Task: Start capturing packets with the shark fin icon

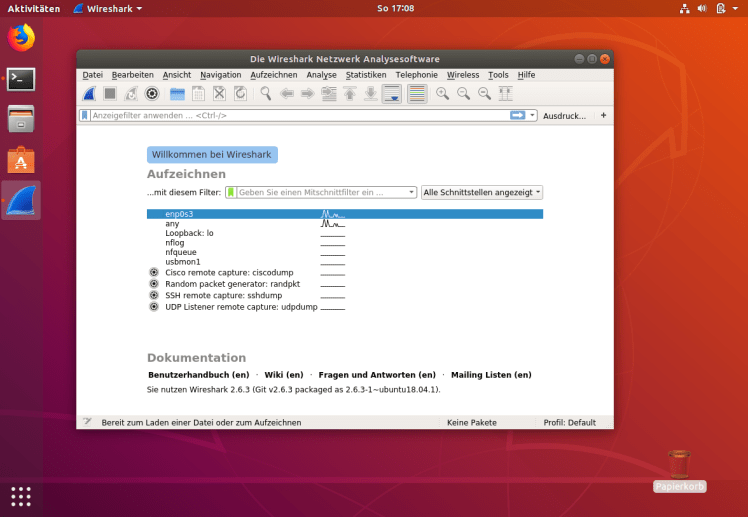Action: [89, 93]
